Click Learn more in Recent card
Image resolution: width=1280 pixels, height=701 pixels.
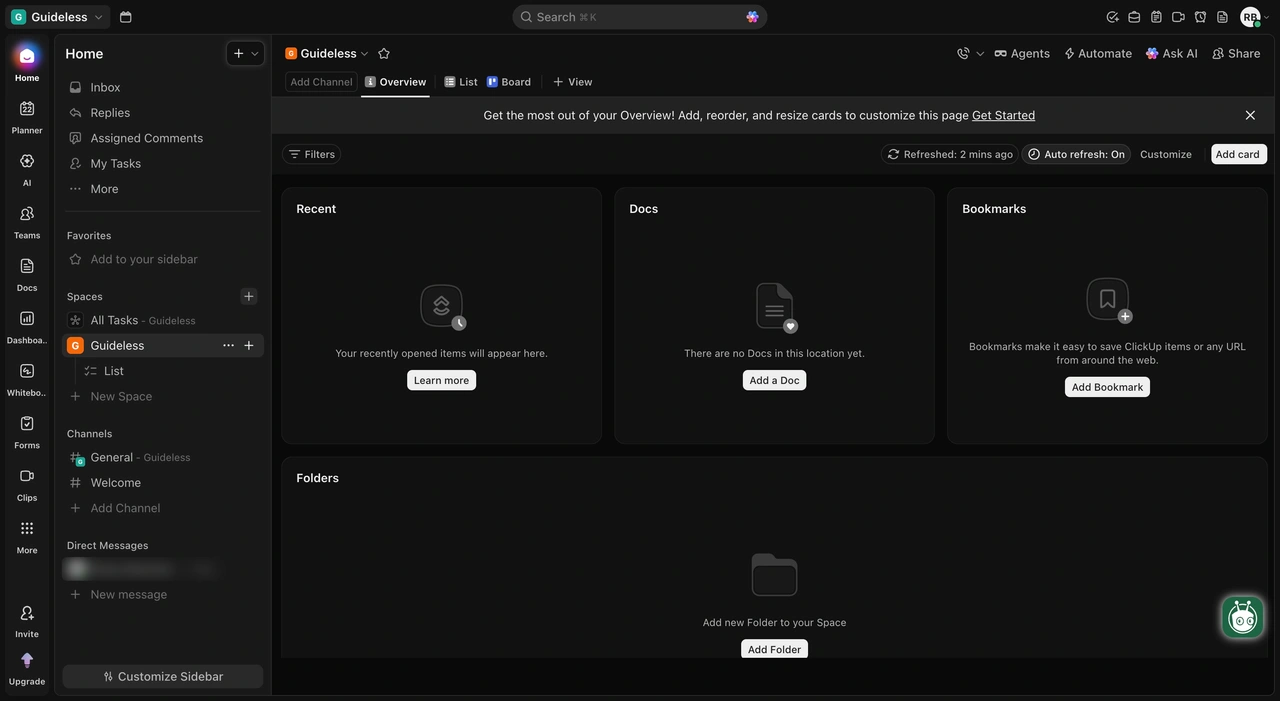pyautogui.click(x=441, y=380)
